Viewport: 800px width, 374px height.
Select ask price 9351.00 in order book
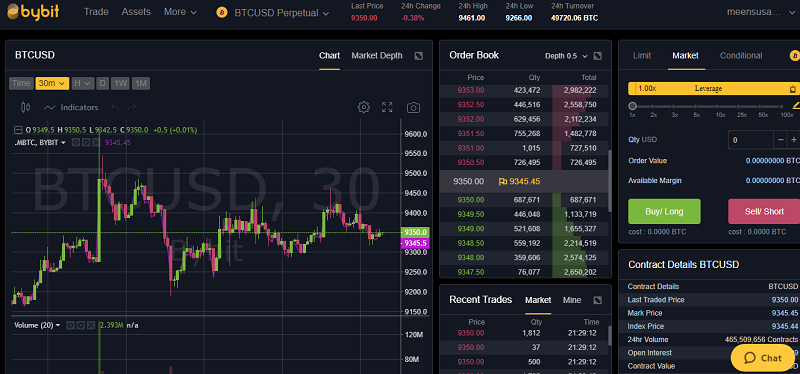coord(471,148)
